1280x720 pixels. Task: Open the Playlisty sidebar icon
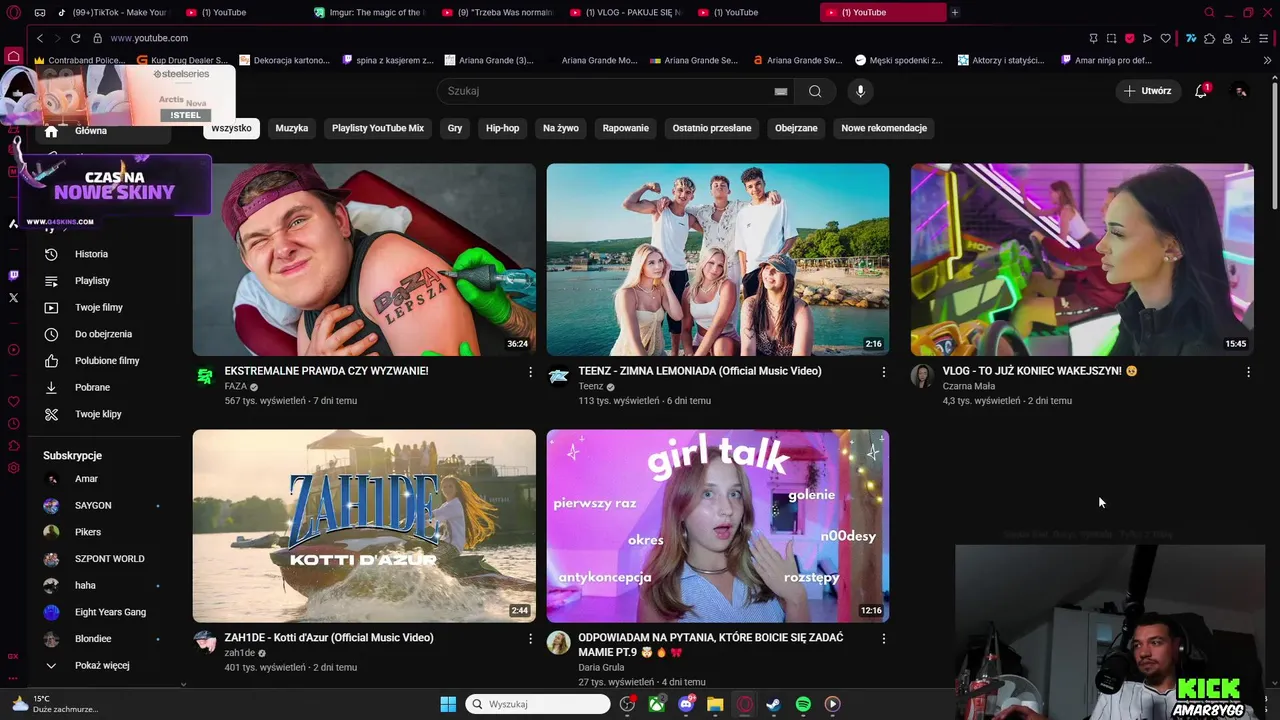click(51, 281)
